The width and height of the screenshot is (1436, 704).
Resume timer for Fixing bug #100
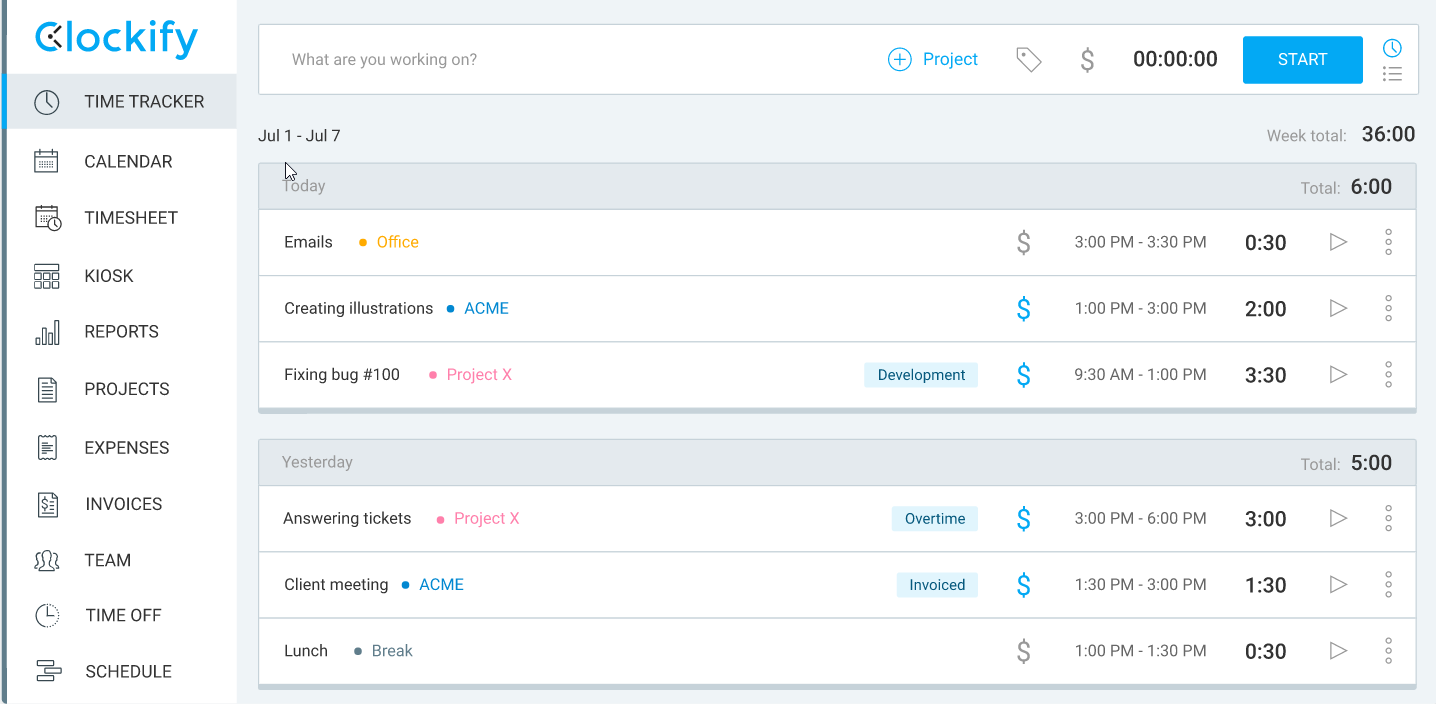pyautogui.click(x=1338, y=375)
